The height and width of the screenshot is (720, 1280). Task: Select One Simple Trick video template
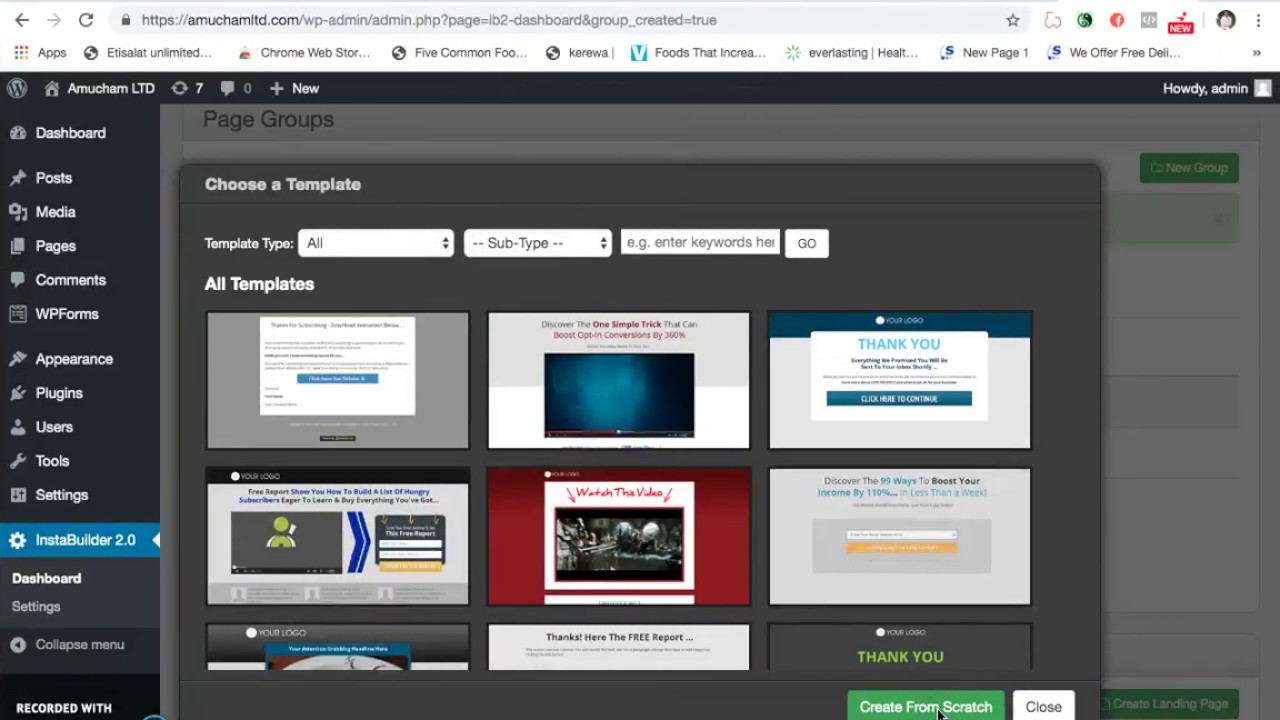point(619,380)
